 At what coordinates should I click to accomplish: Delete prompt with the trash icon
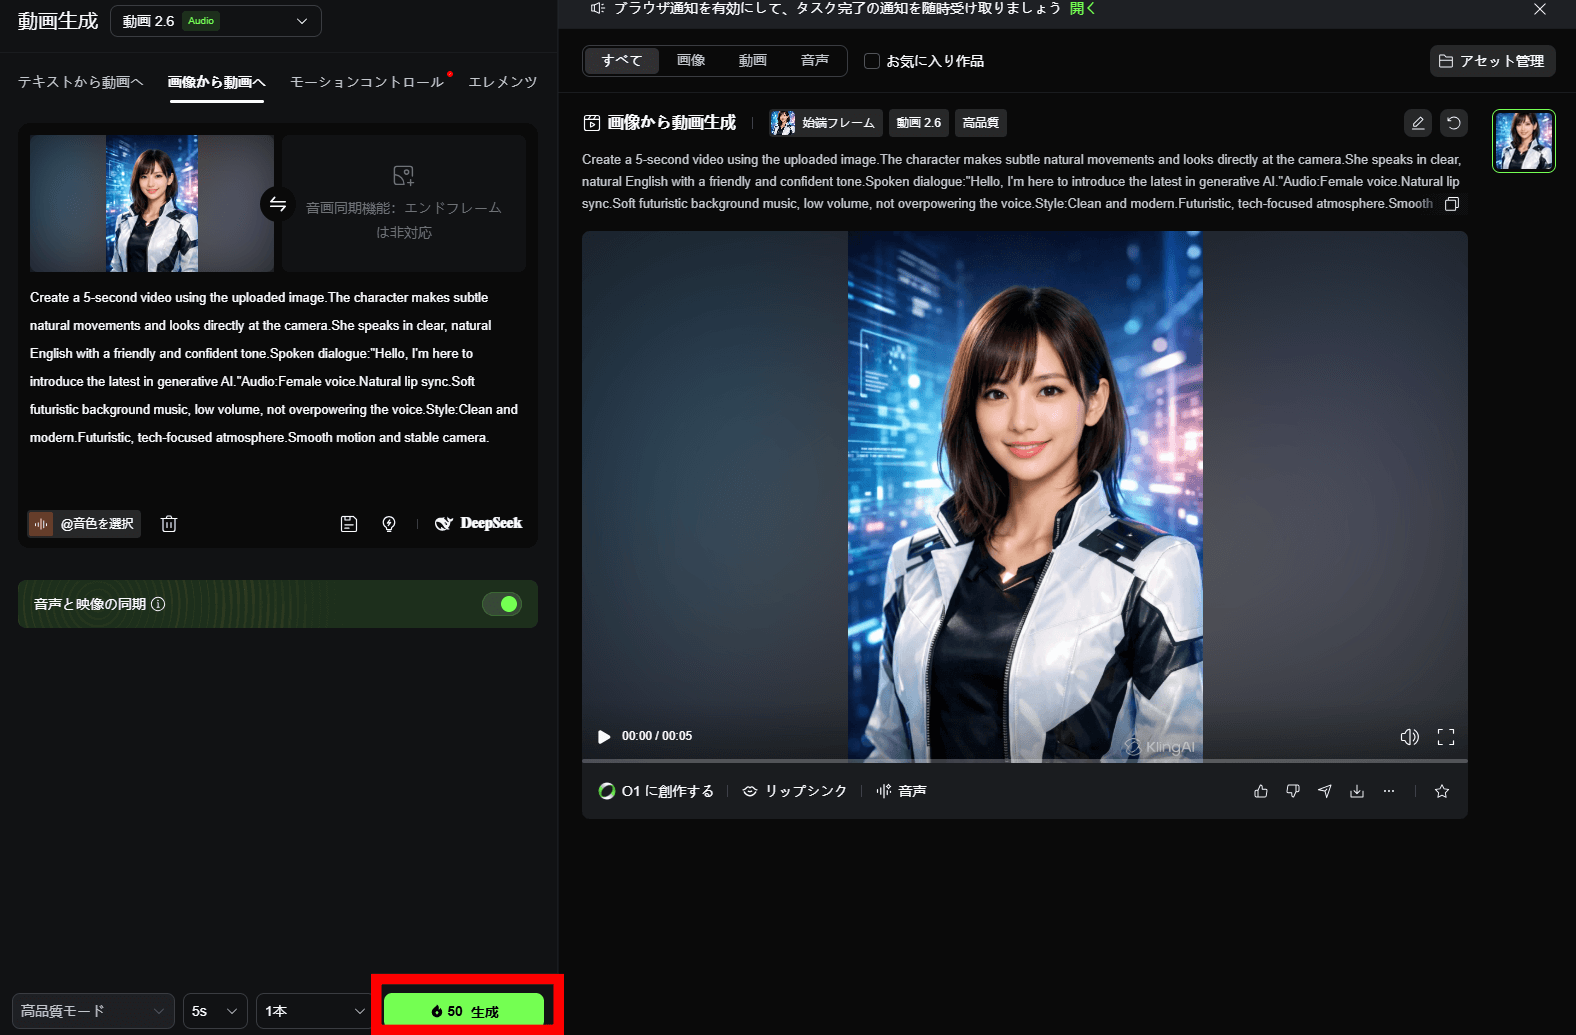[169, 524]
